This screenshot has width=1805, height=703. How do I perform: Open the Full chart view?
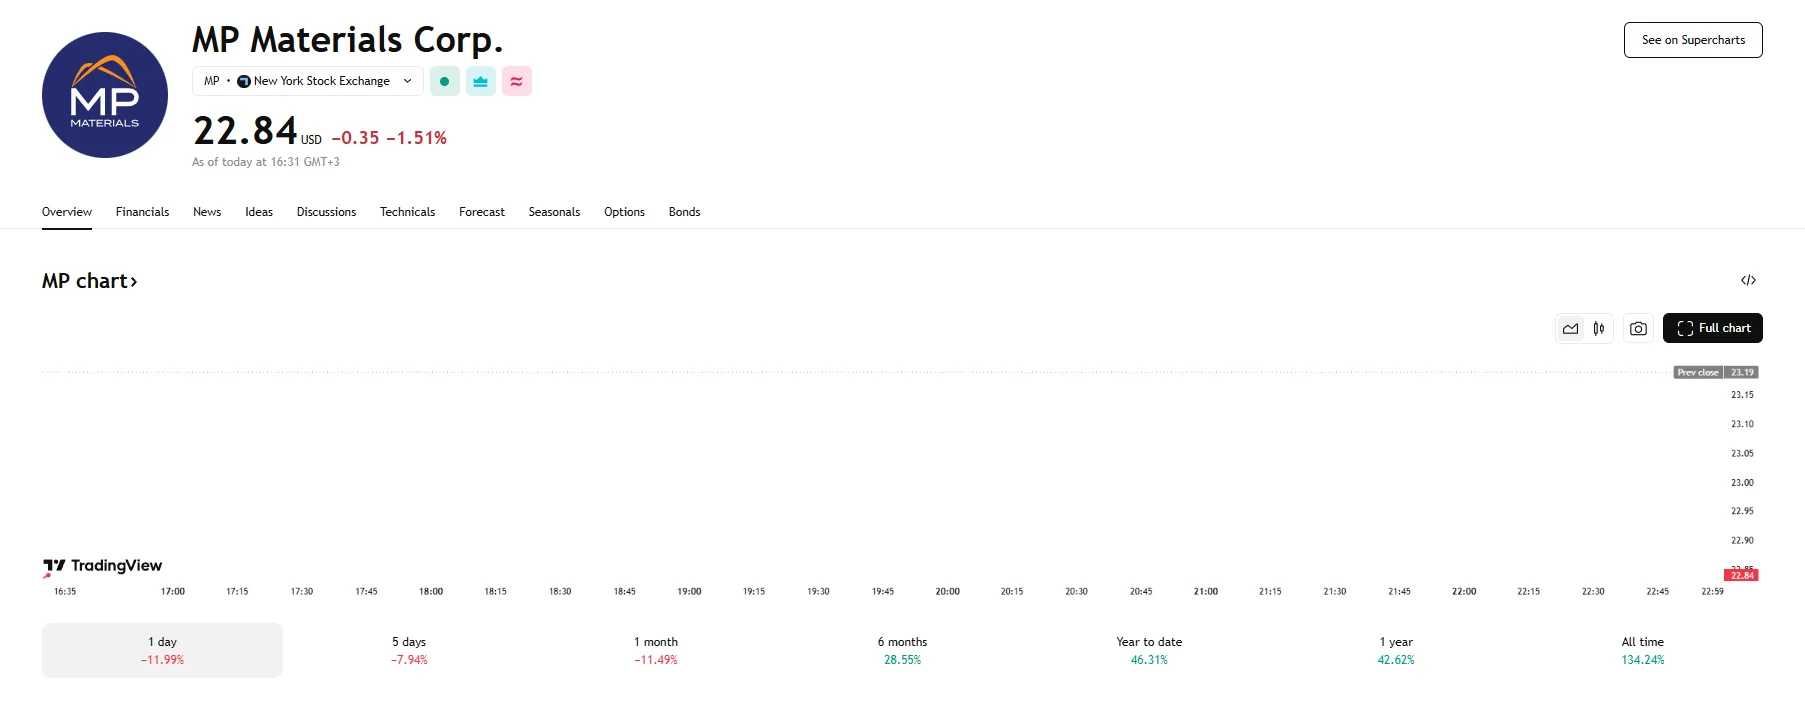[x=1712, y=327]
